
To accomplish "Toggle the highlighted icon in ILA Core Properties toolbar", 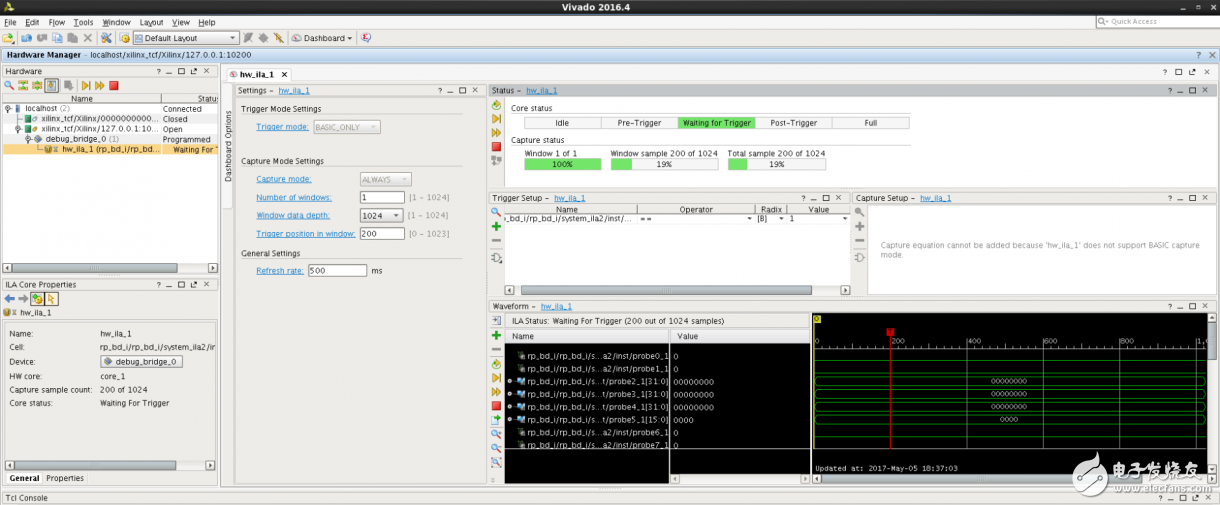I will point(37,299).
